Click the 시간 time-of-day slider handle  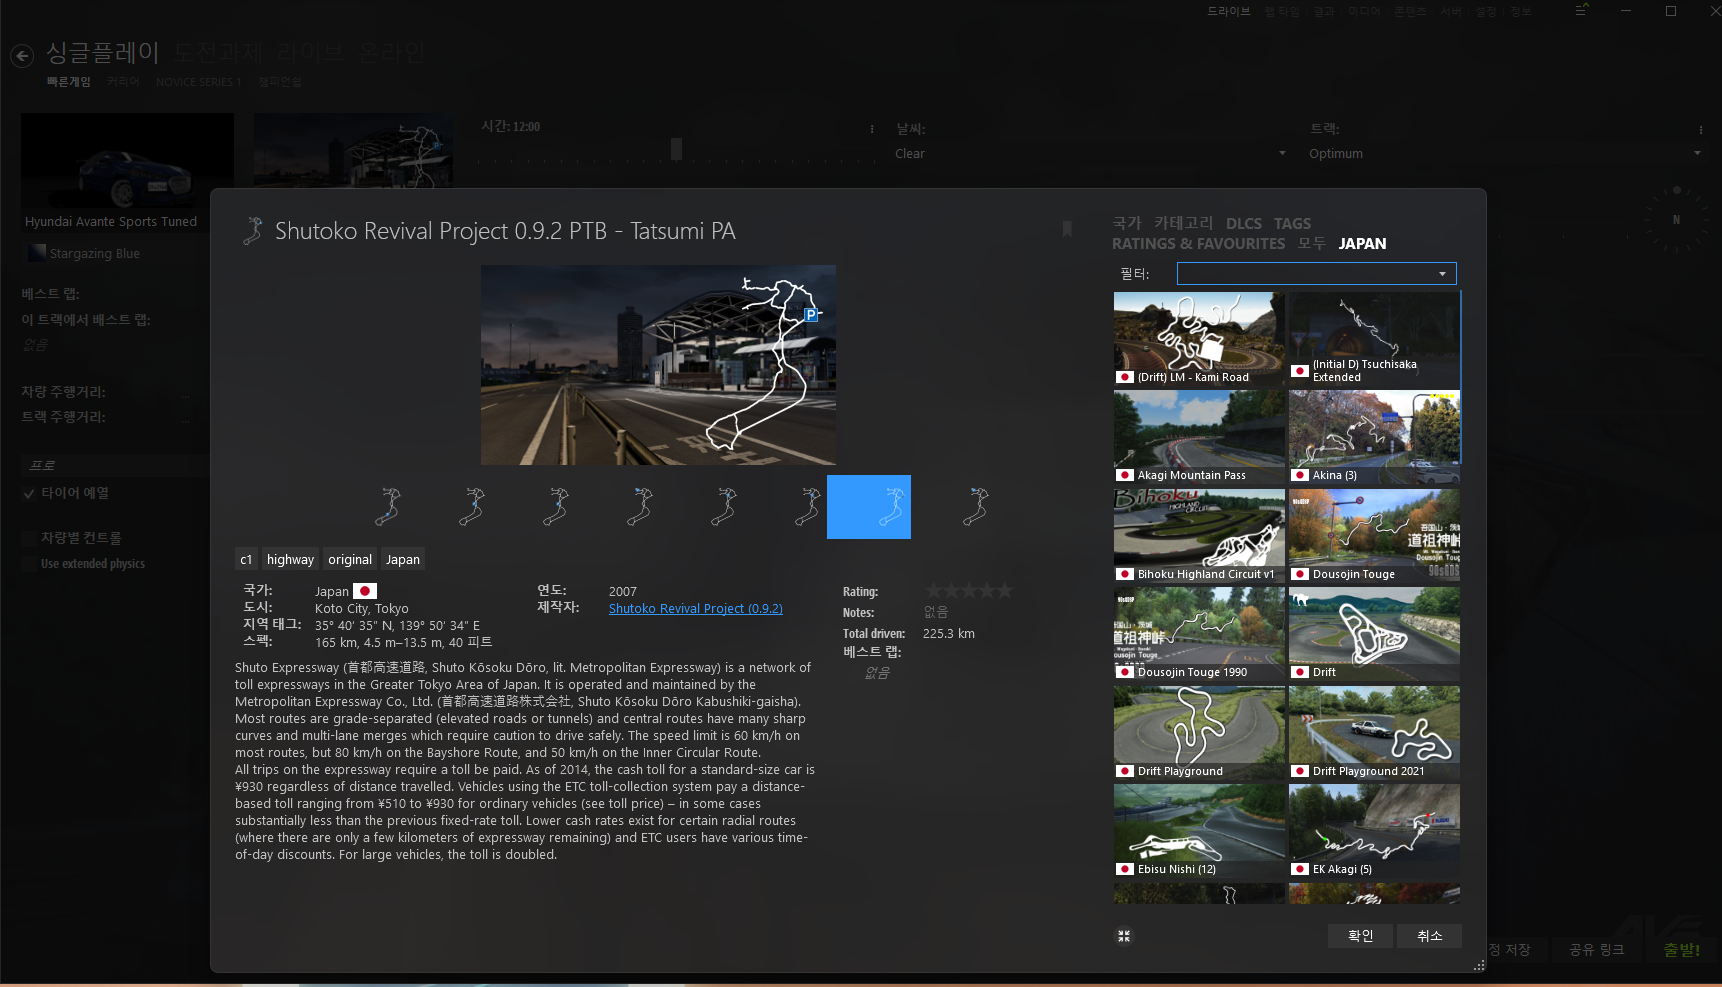[676, 149]
